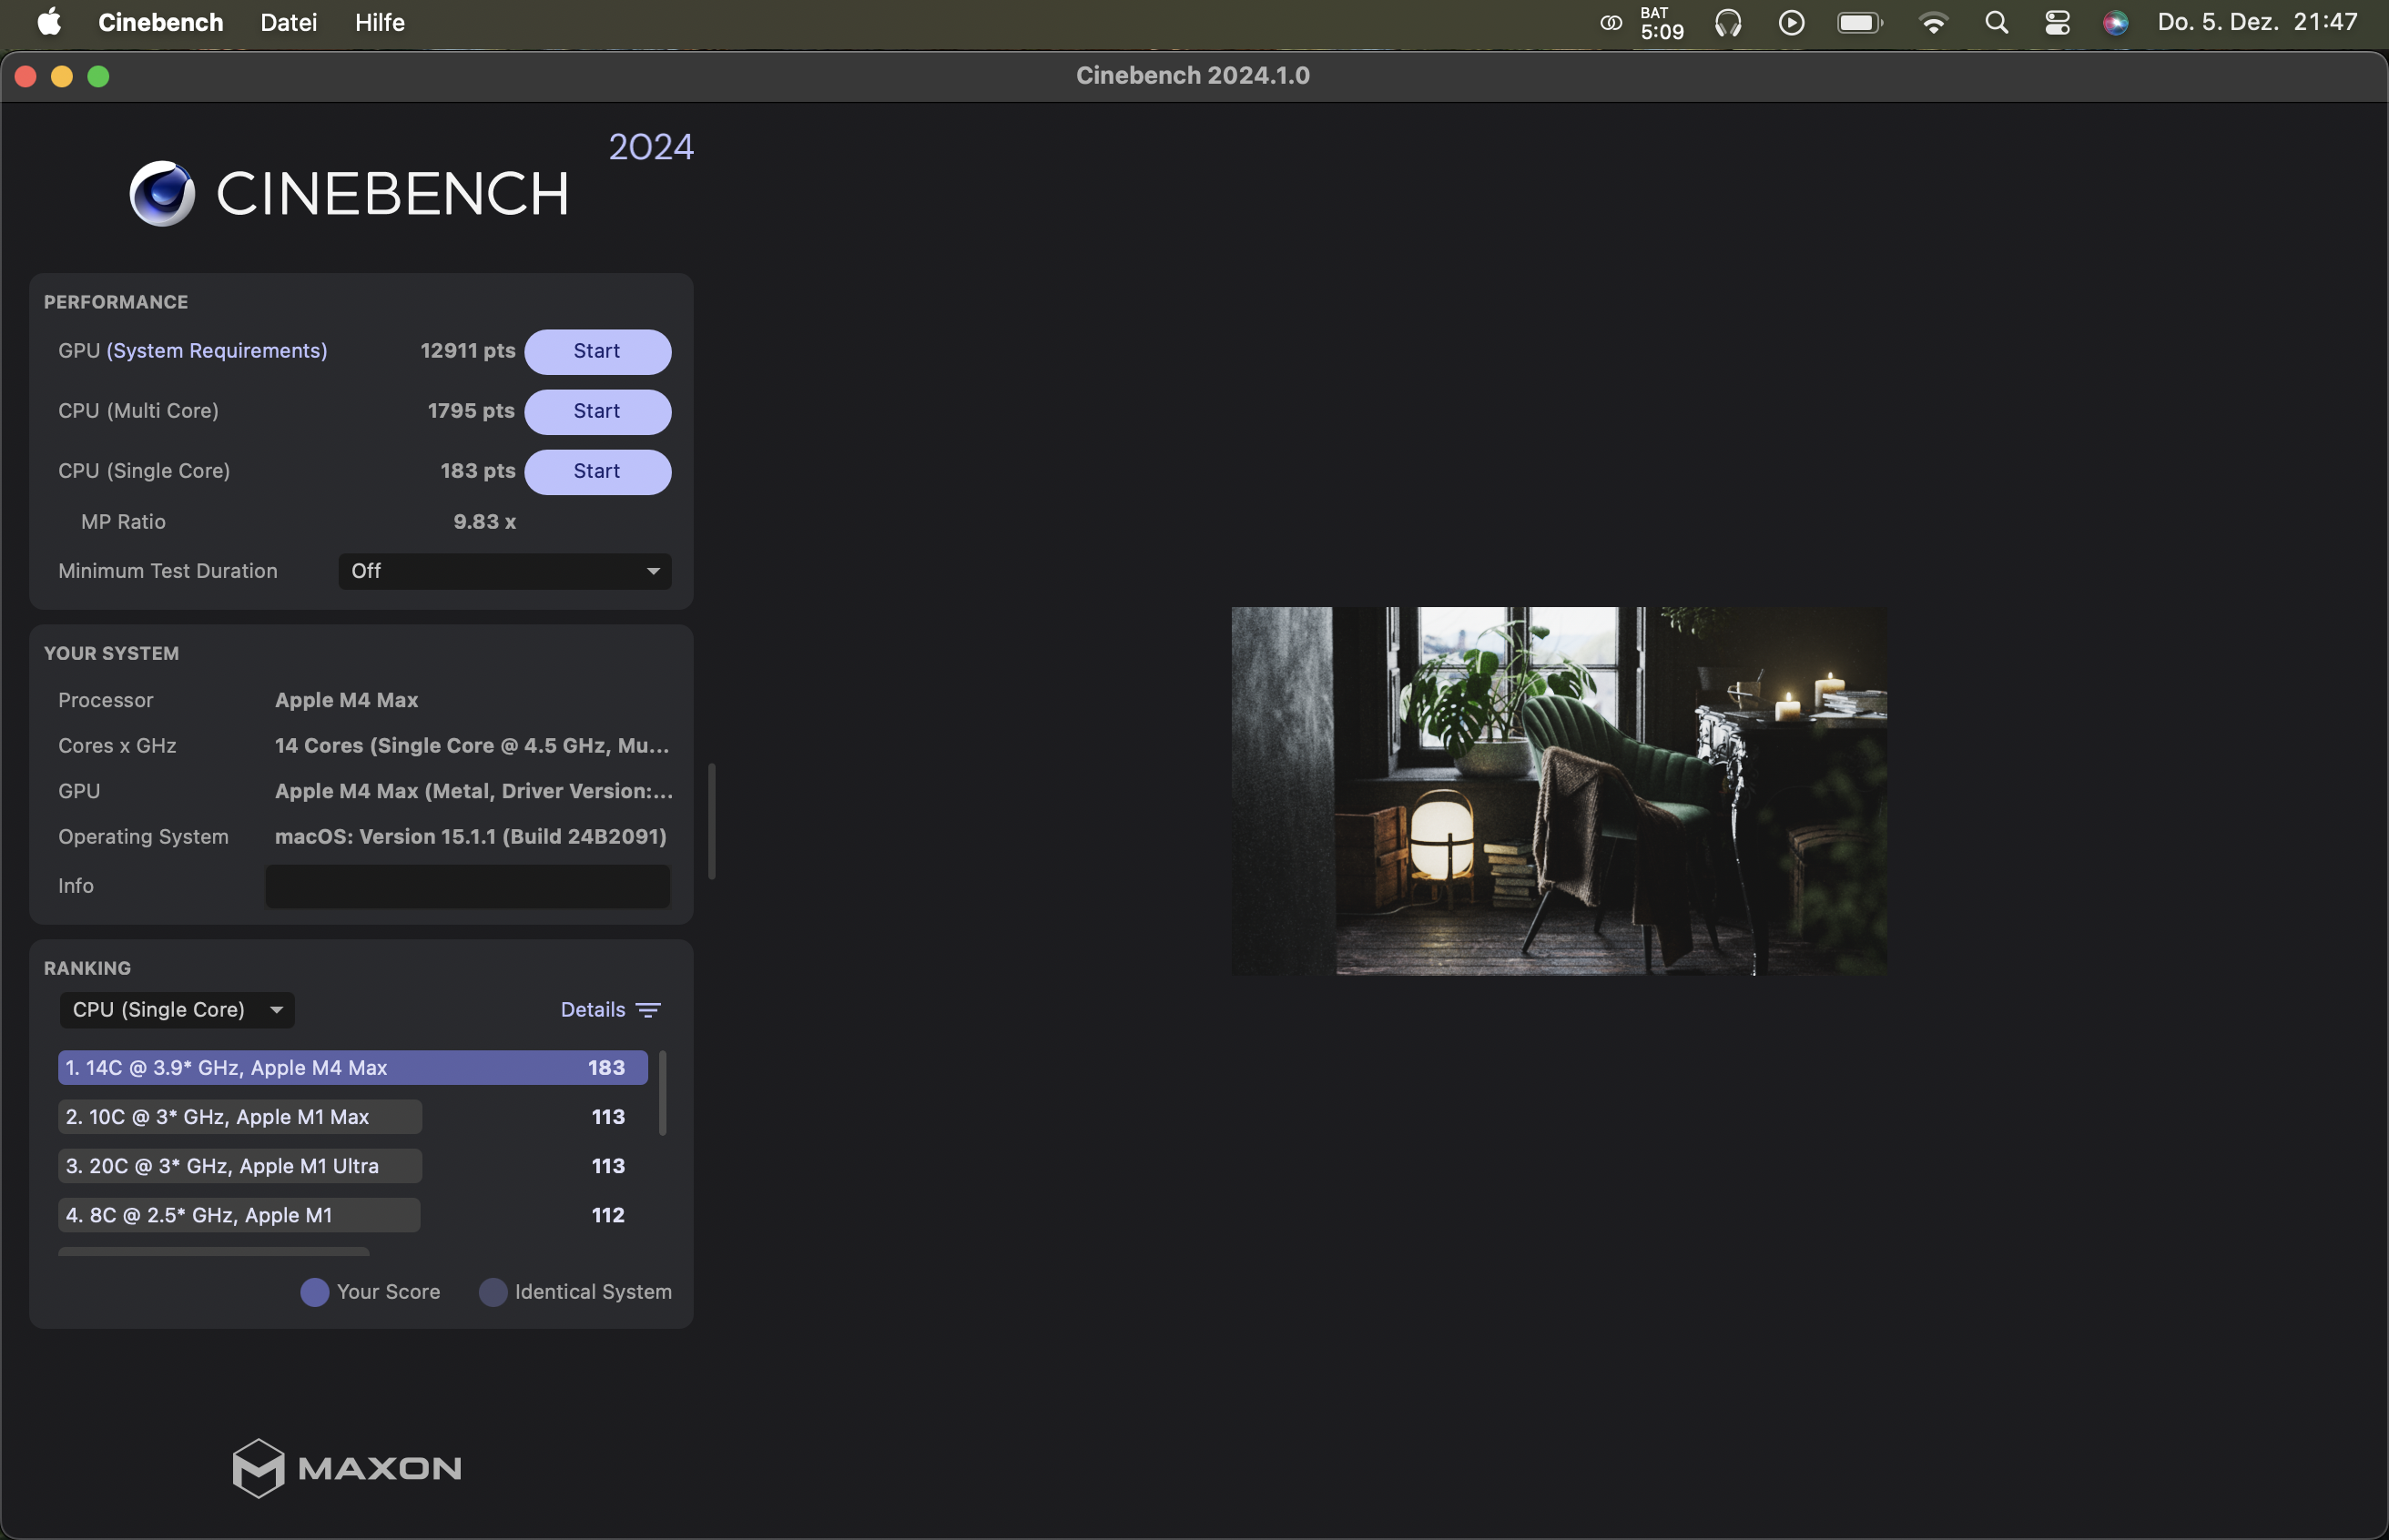
Task: Click the Your Score legend dot
Action: 315,1292
